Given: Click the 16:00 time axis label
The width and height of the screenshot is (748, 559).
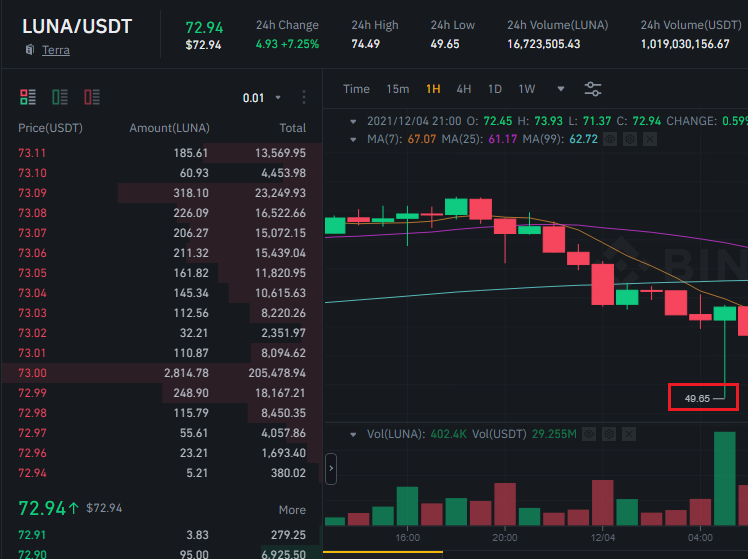Looking at the screenshot, I should pyautogui.click(x=407, y=538).
